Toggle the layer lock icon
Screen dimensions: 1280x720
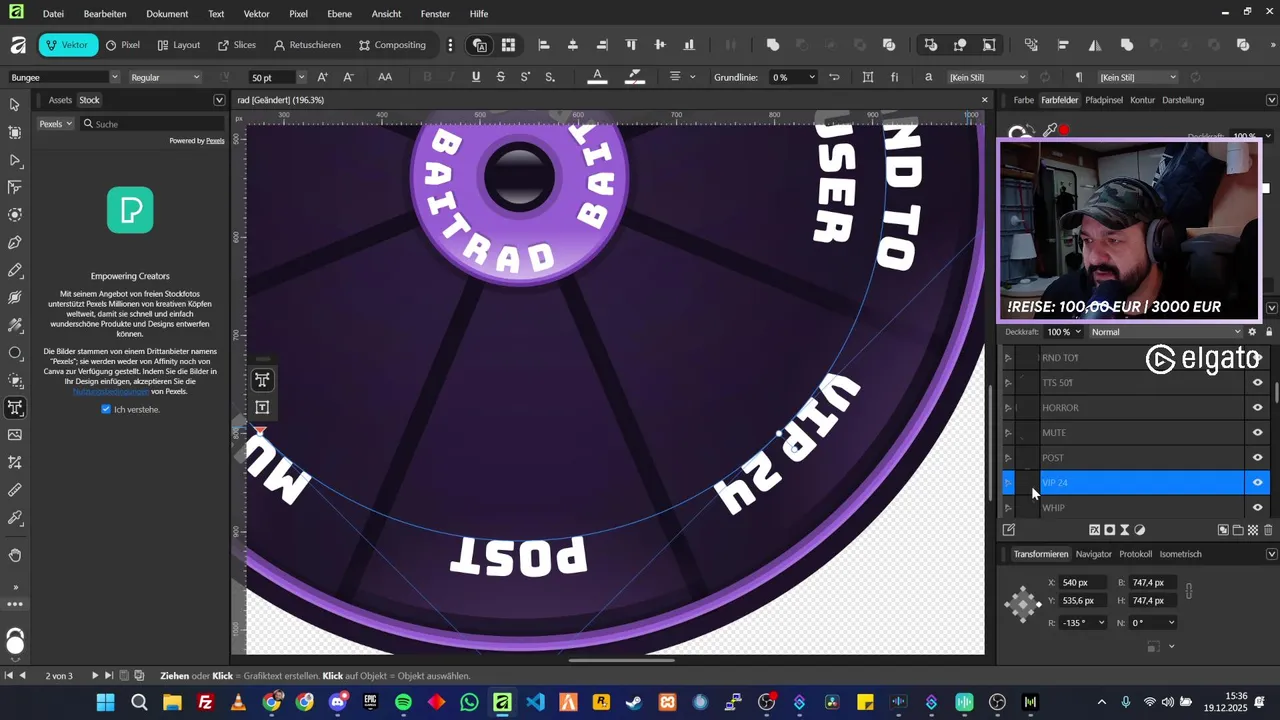pos(1269,332)
